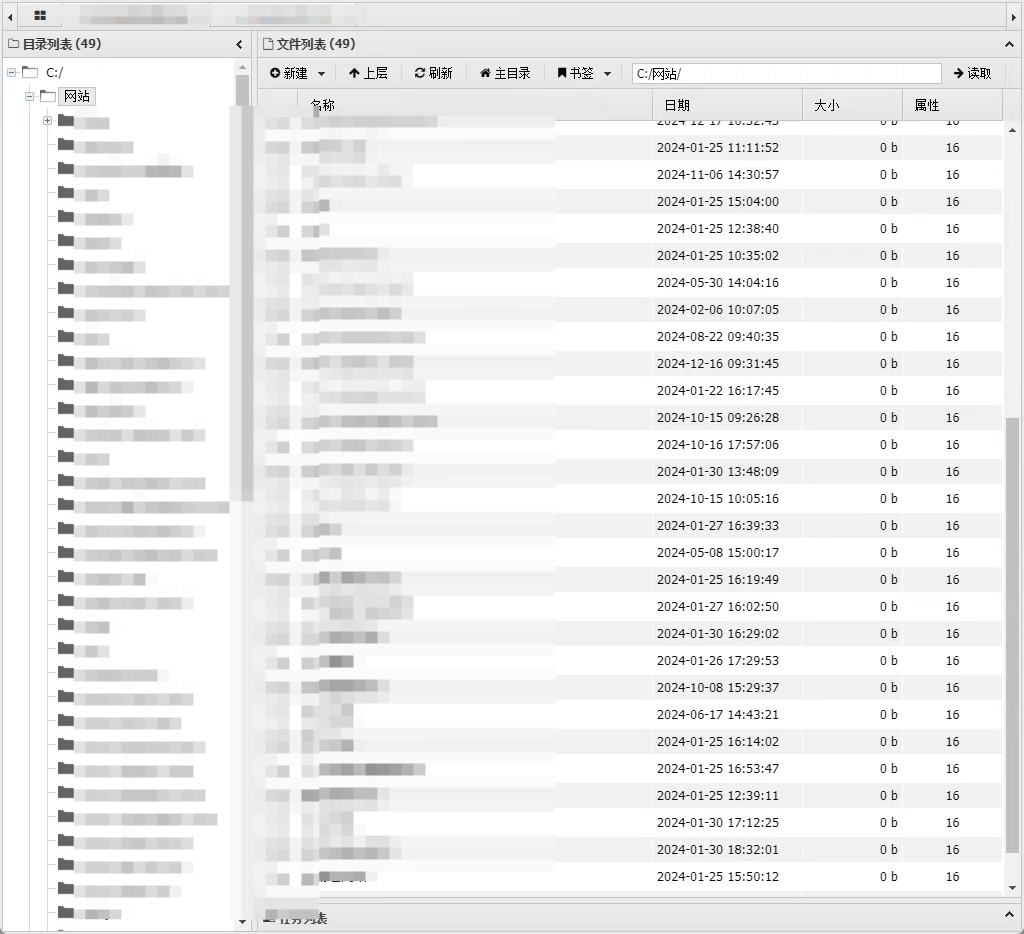
Task: Click the grid home tab icon
Action: (x=40, y=15)
